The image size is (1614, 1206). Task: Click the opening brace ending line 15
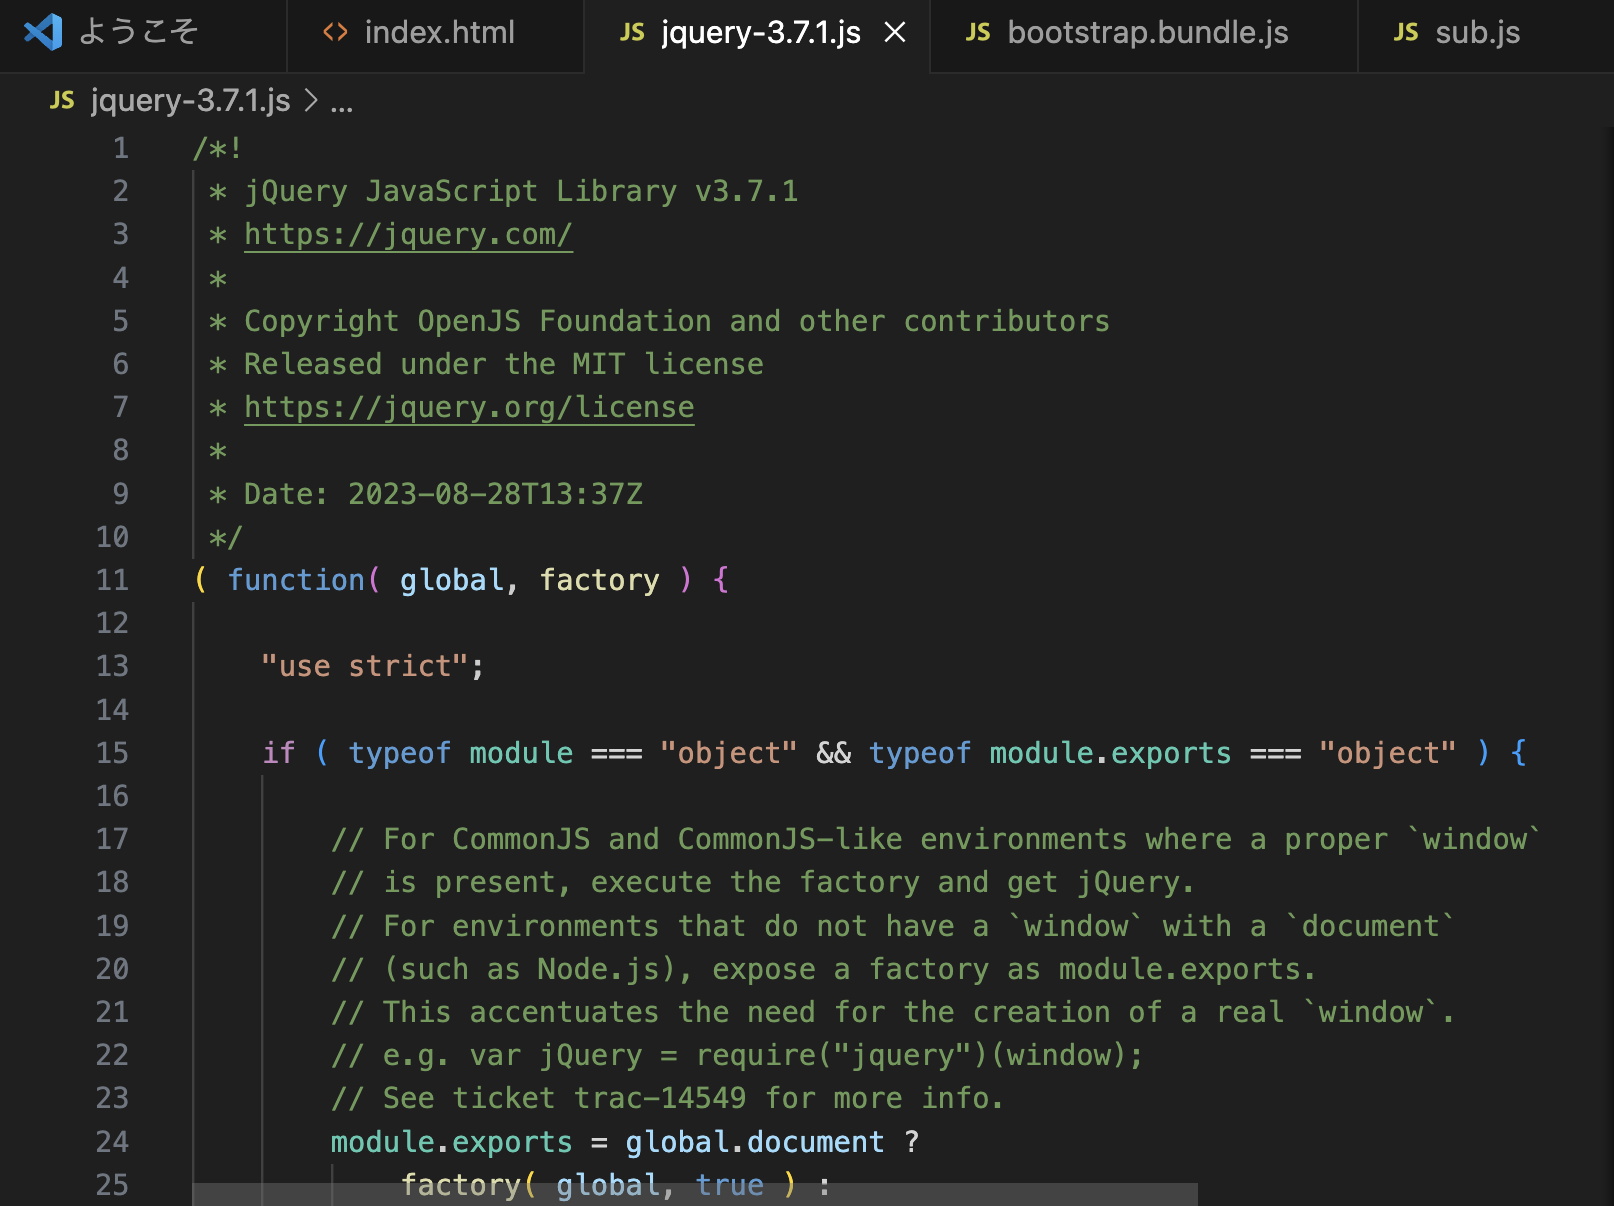(x=1518, y=753)
